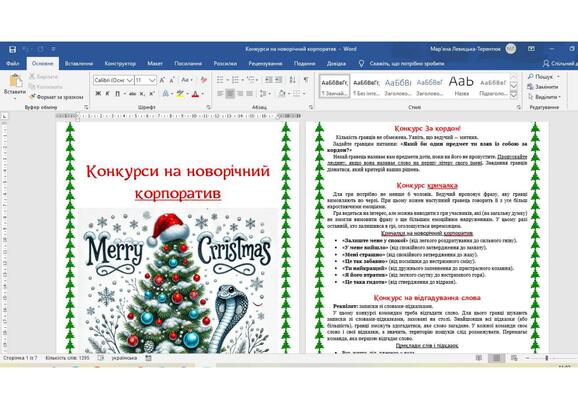Increase font size with larger A icon
The image size is (578, 409).
[162, 80]
